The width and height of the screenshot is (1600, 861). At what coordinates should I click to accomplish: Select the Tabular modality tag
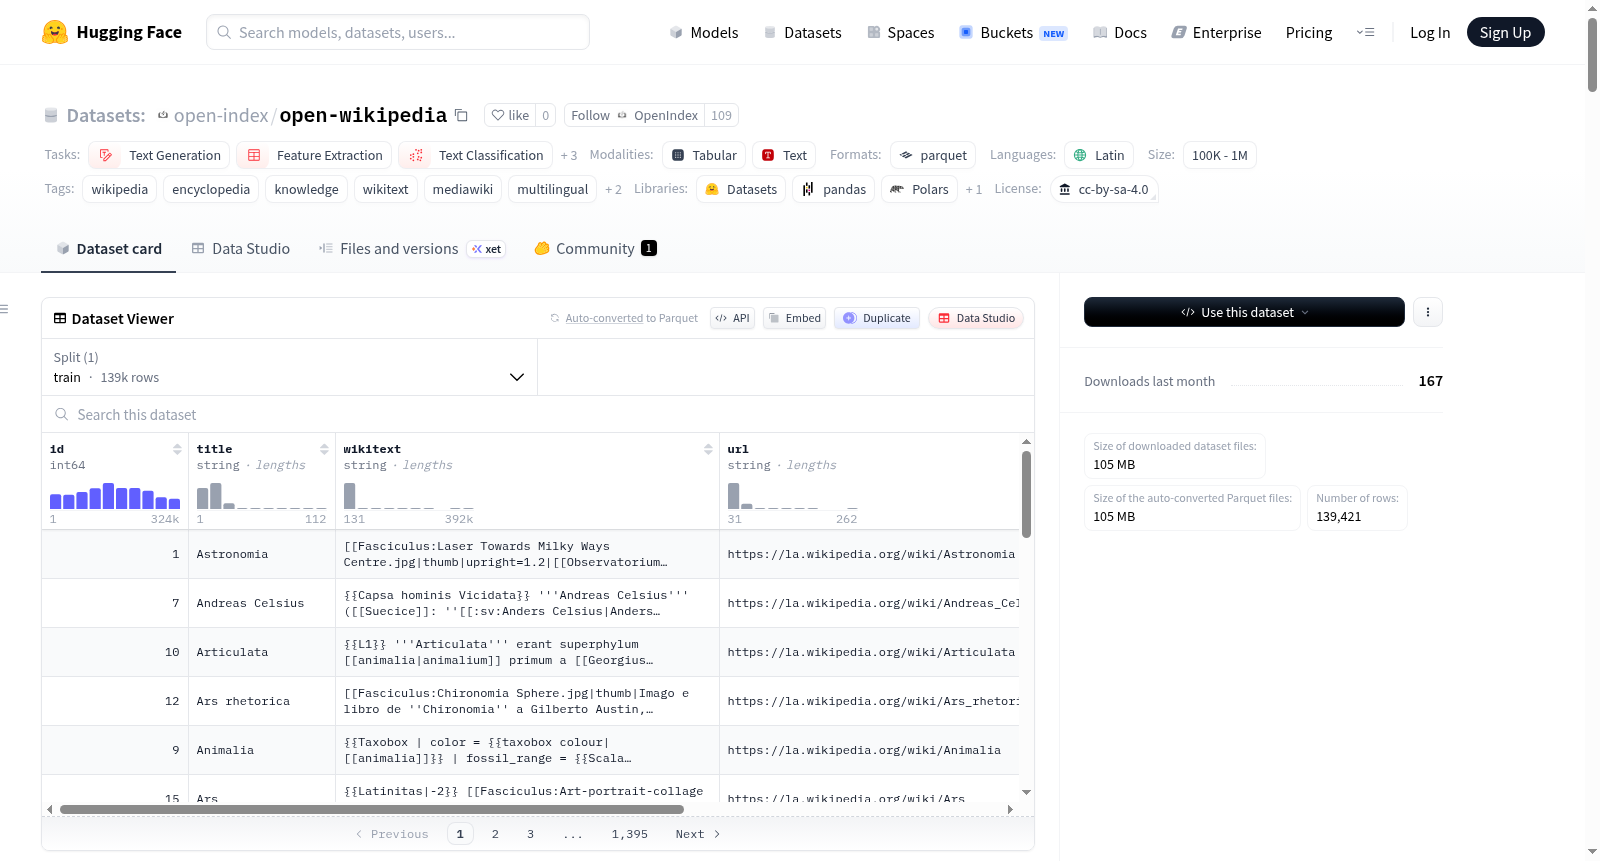[x=704, y=155]
